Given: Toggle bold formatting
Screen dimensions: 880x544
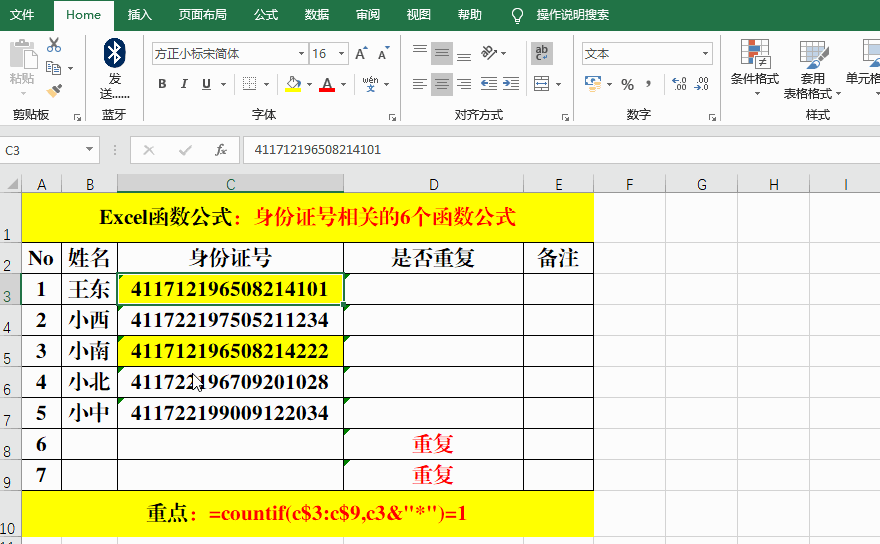Looking at the screenshot, I should [x=162, y=85].
